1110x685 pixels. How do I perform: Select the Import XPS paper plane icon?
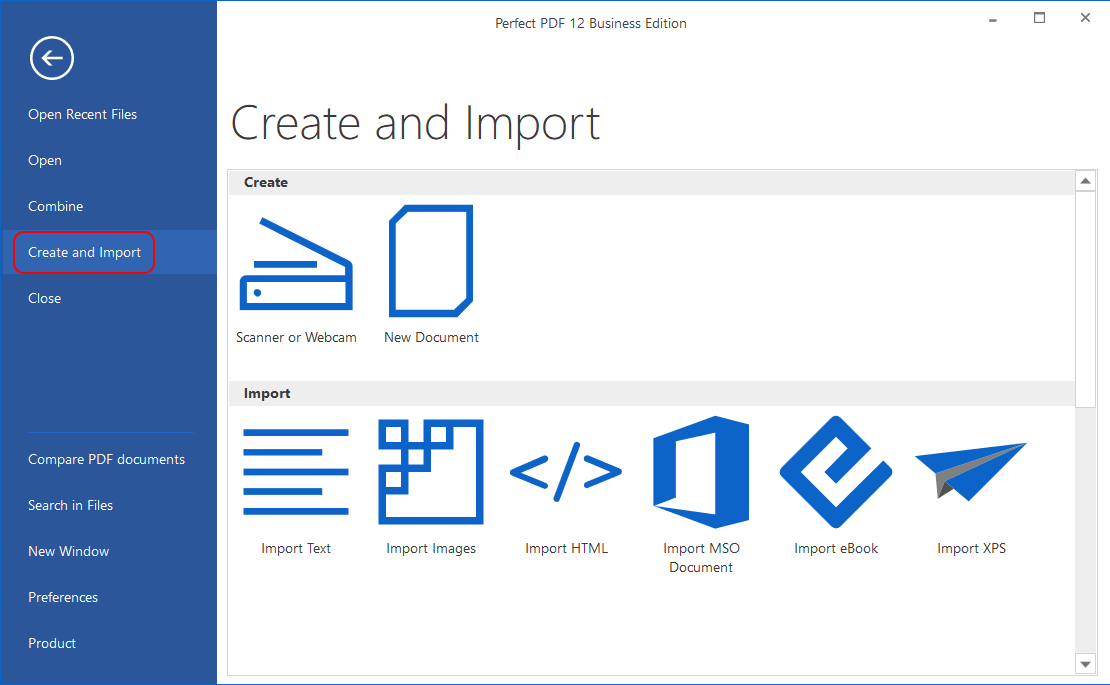click(971, 471)
